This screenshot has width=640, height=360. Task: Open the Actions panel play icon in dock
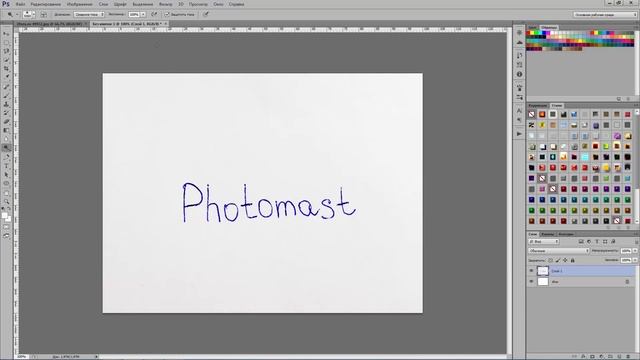pos(519,133)
